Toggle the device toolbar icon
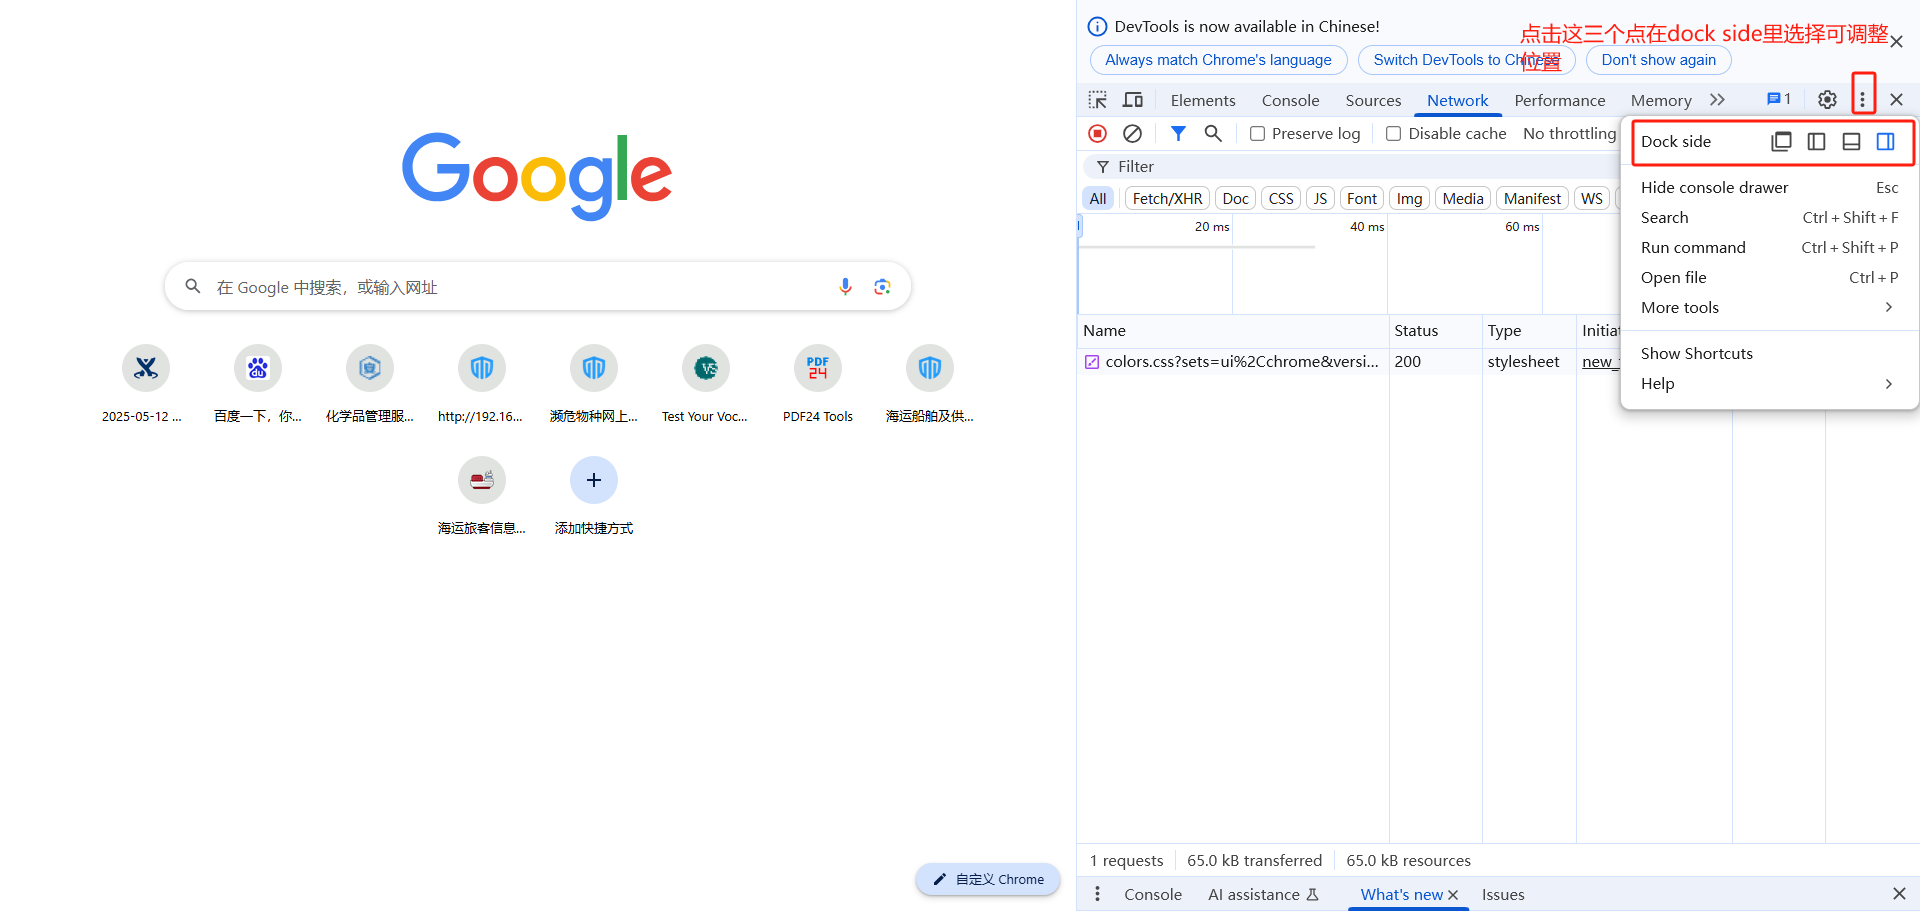 pyautogui.click(x=1133, y=100)
